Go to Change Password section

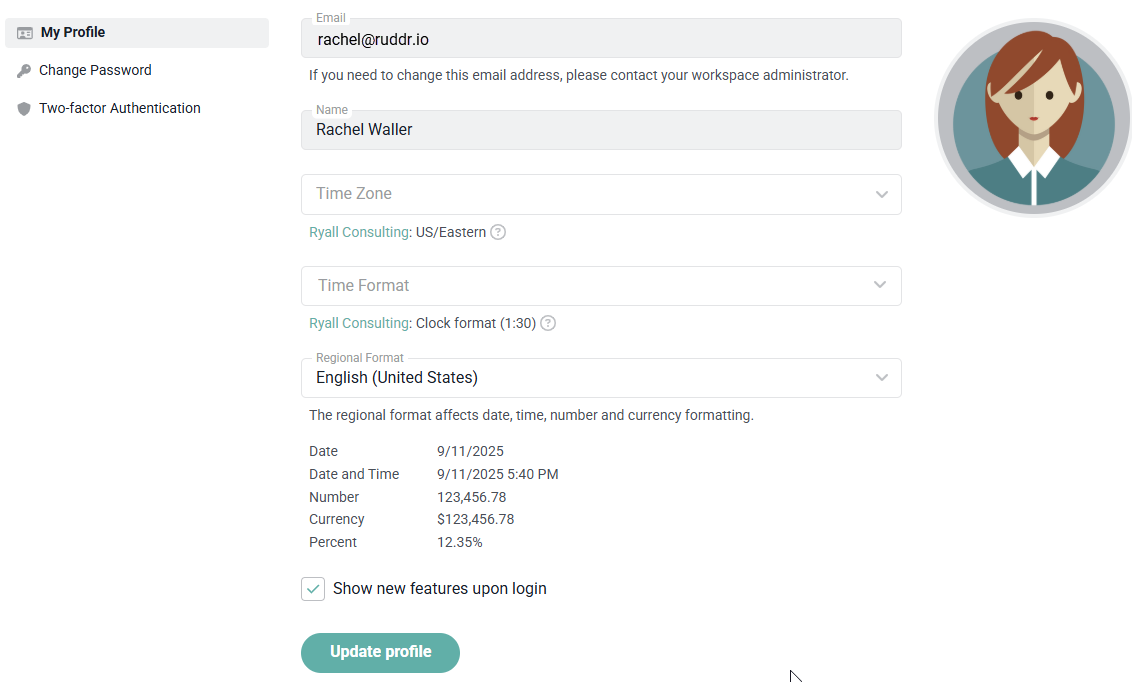(x=95, y=71)
